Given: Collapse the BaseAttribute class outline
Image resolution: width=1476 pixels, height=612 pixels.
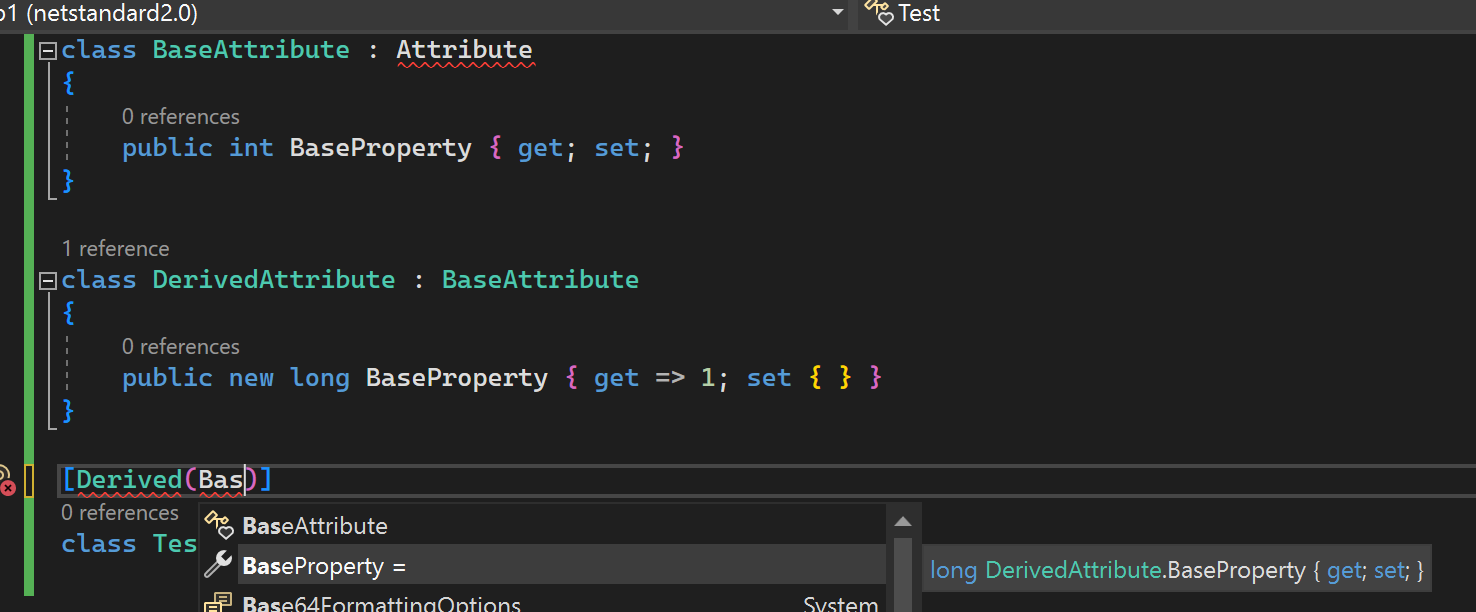Looking at the screenshot, I should [47, 51].
